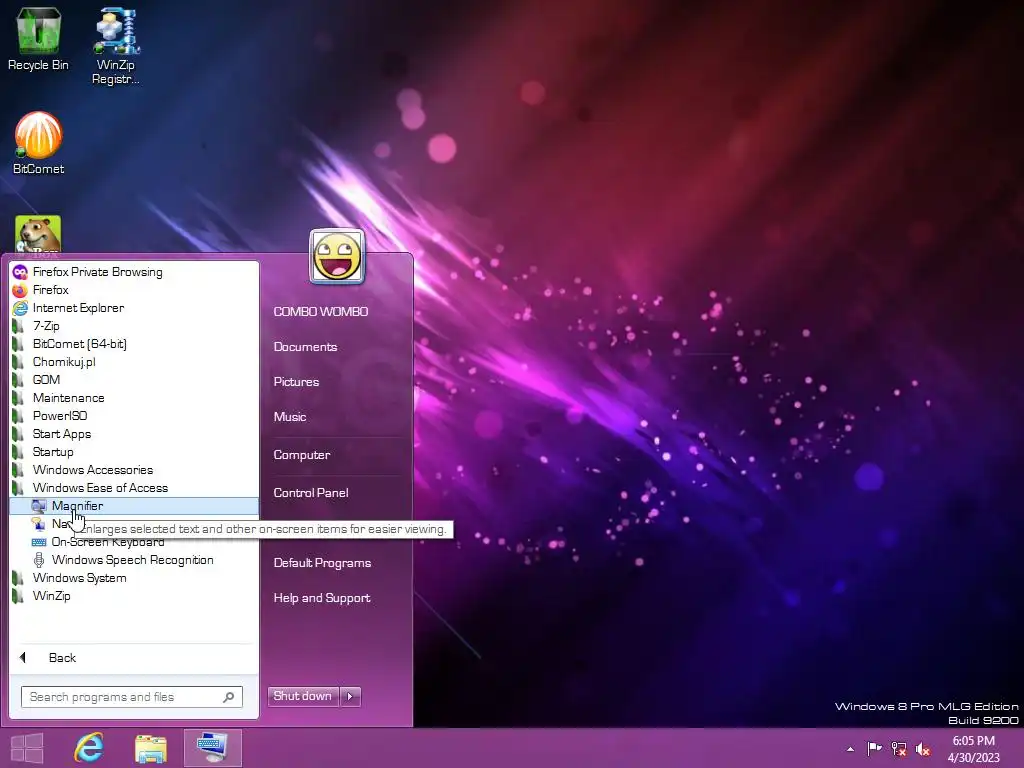The image size is (1024, 768).
Task: Open Pictures from the Start menu
Action: tap(296, 382)
